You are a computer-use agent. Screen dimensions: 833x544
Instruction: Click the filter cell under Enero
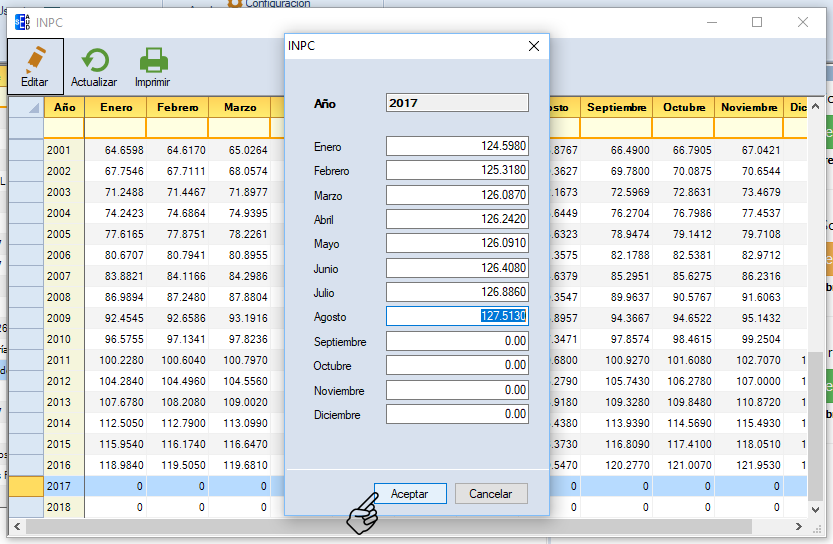pyautogui.click(x=115, y=128)
